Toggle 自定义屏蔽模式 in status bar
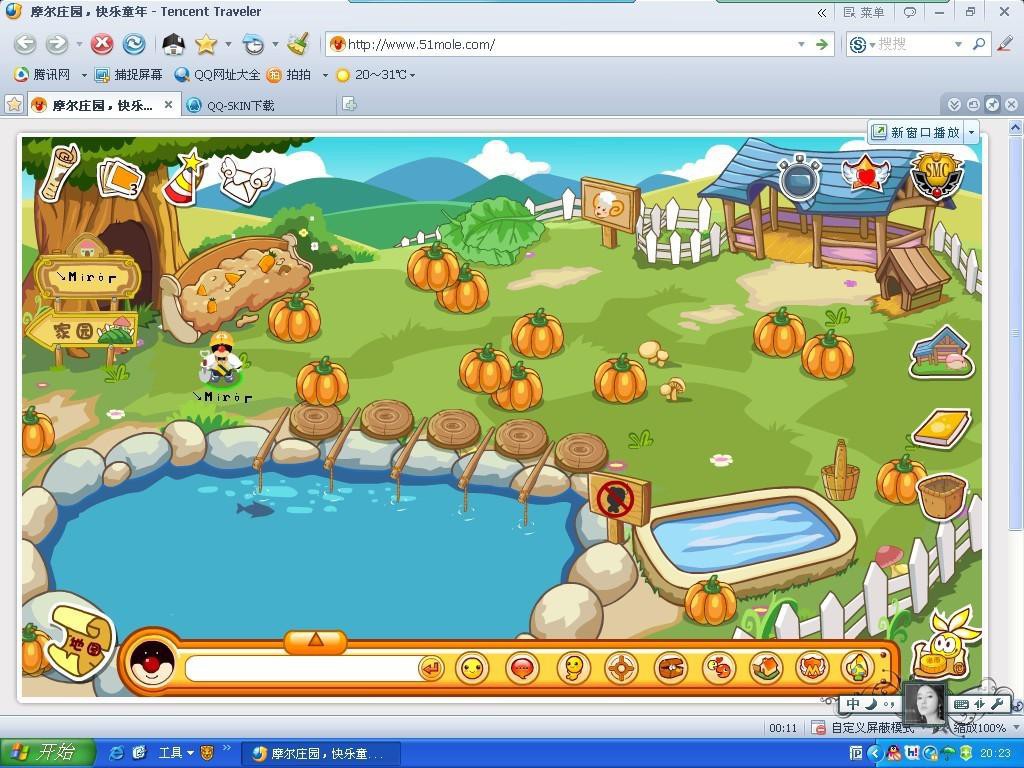This screenshot has width=1024, height=768. [864, 728]
